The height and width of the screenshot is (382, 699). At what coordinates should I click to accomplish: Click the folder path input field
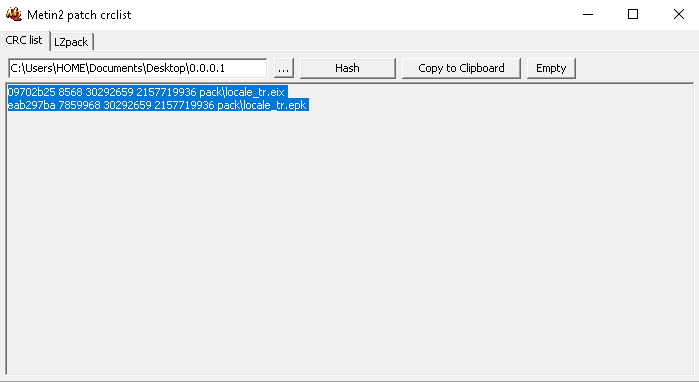[x=138, y=68]
